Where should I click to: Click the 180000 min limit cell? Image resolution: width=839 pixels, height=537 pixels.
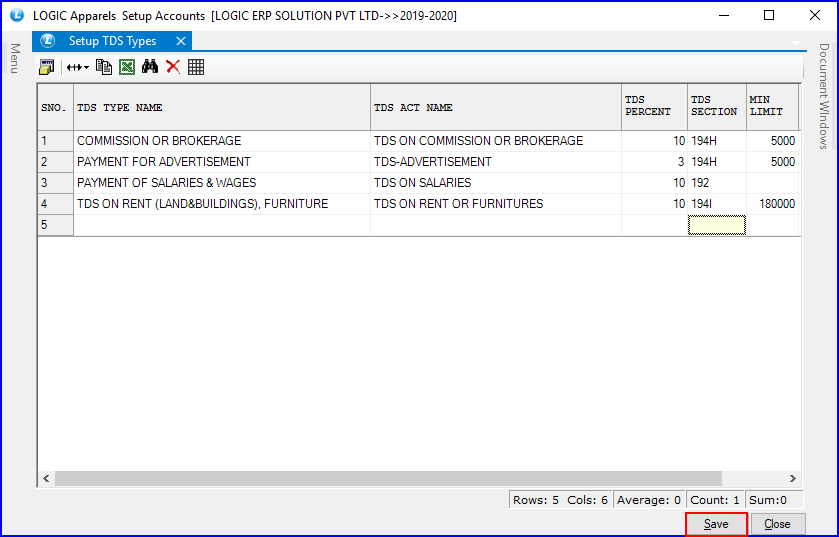coord(772,204)
